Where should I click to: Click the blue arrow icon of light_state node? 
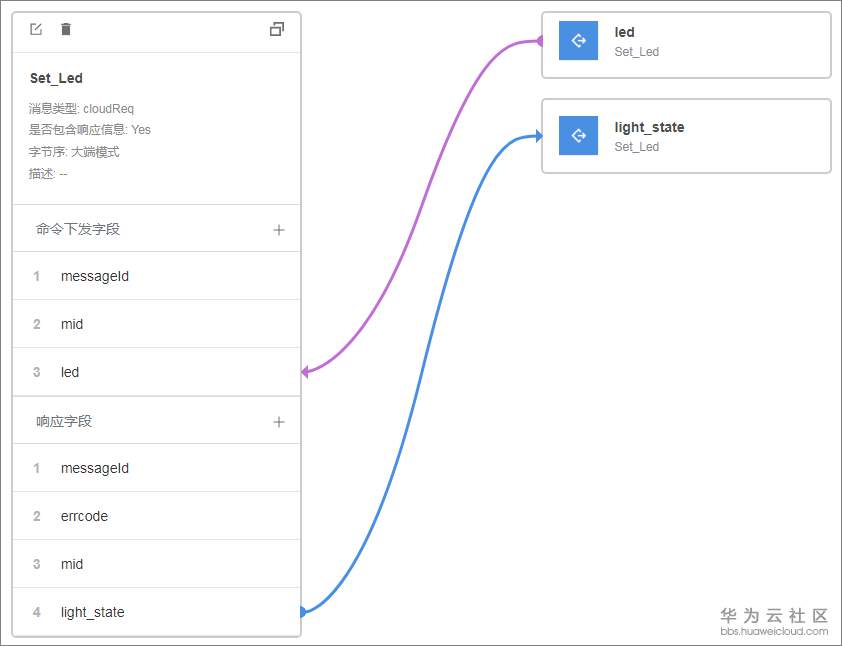coord(578,136)
